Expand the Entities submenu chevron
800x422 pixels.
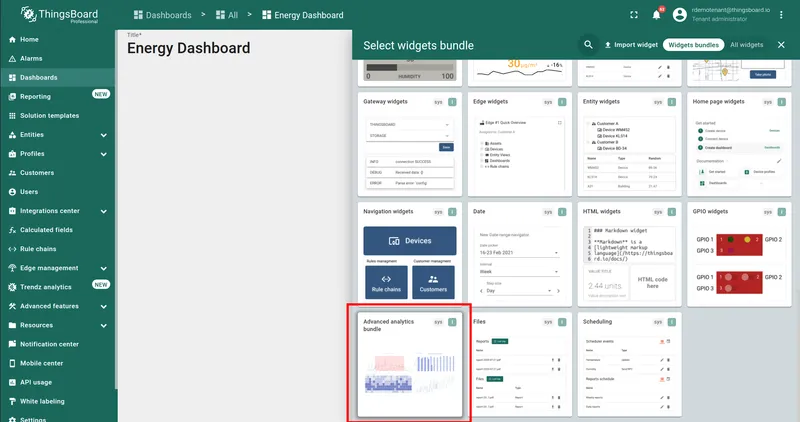pos(104,135)
